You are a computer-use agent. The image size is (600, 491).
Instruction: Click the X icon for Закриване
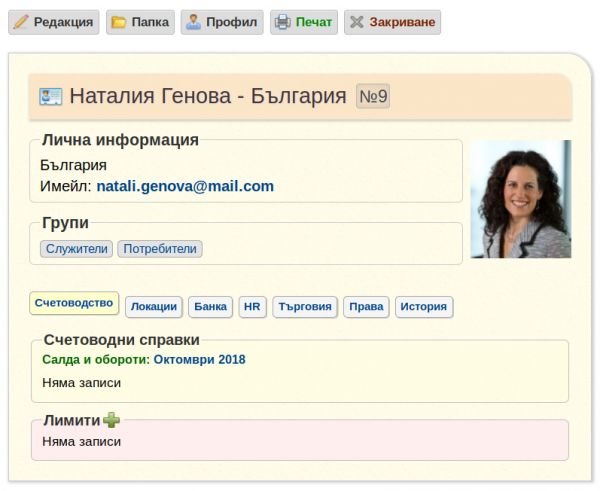pos(357,22)
